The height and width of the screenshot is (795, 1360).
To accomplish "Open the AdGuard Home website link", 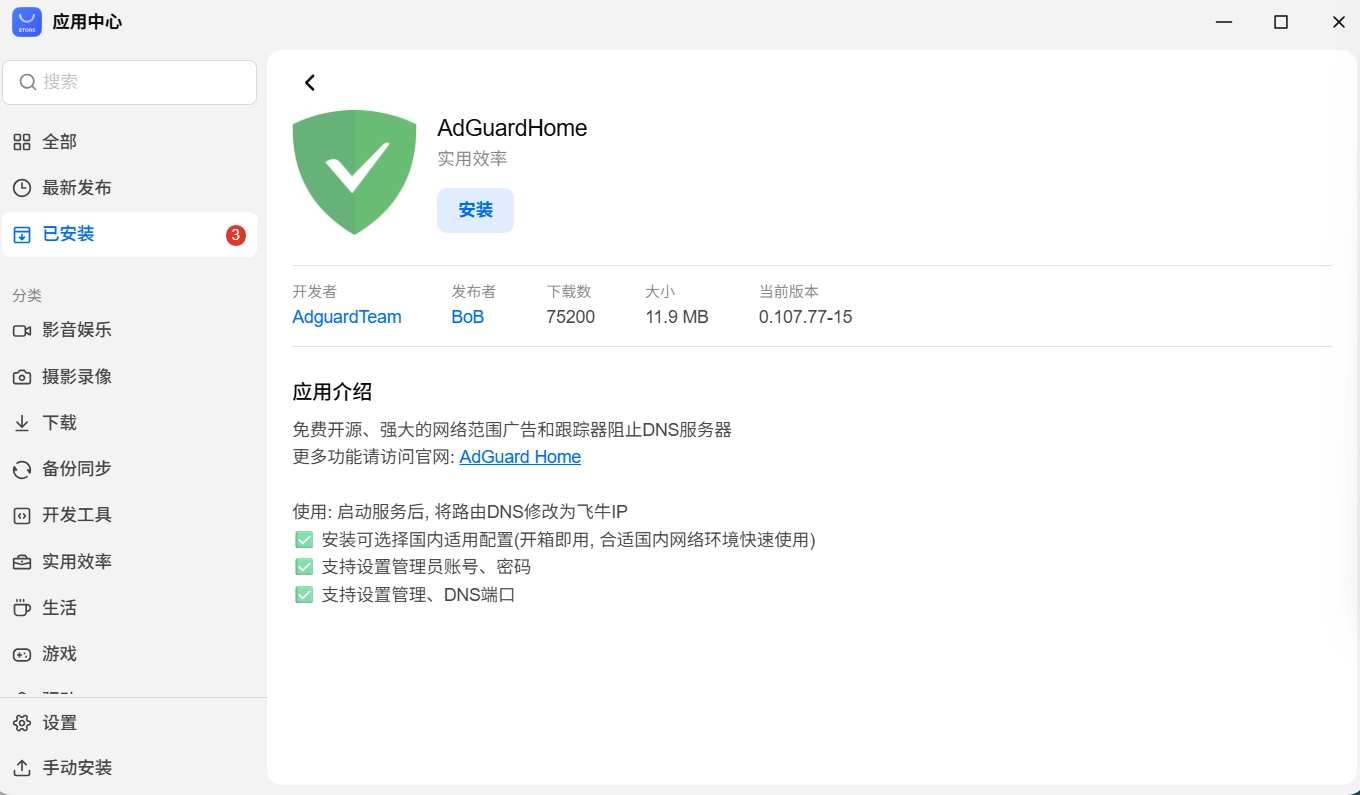I will [x=520, y=457].
